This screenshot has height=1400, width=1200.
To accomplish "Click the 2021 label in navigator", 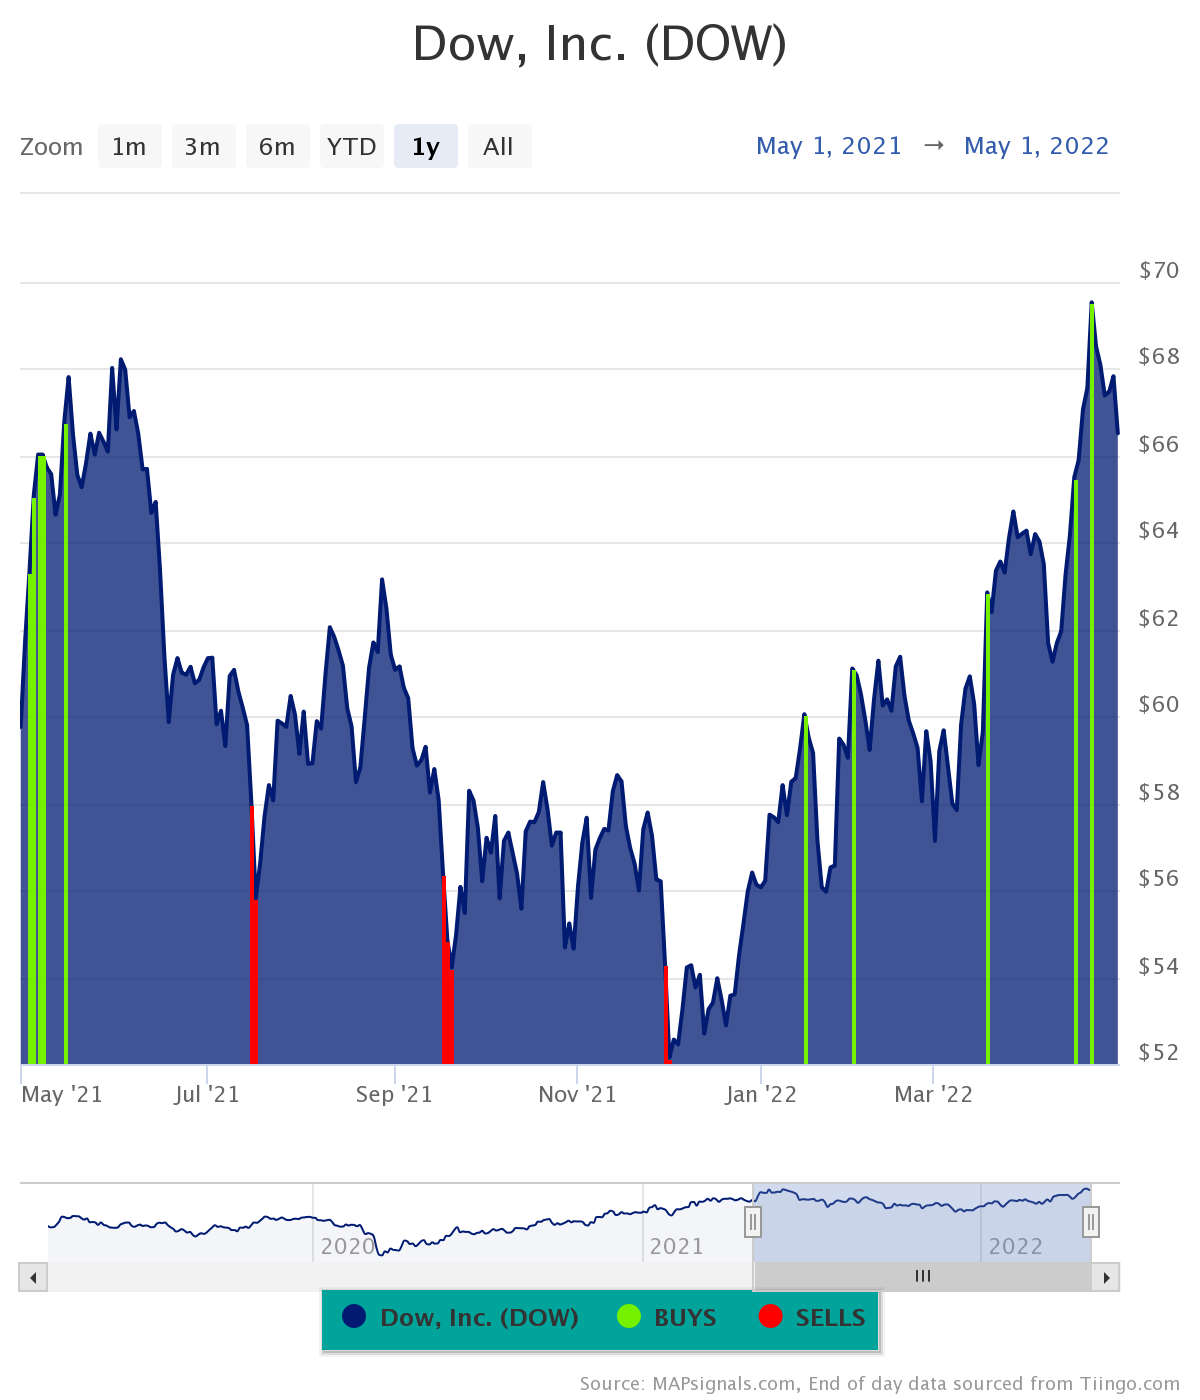I will pyautogui.click(x=677, y=1246).
